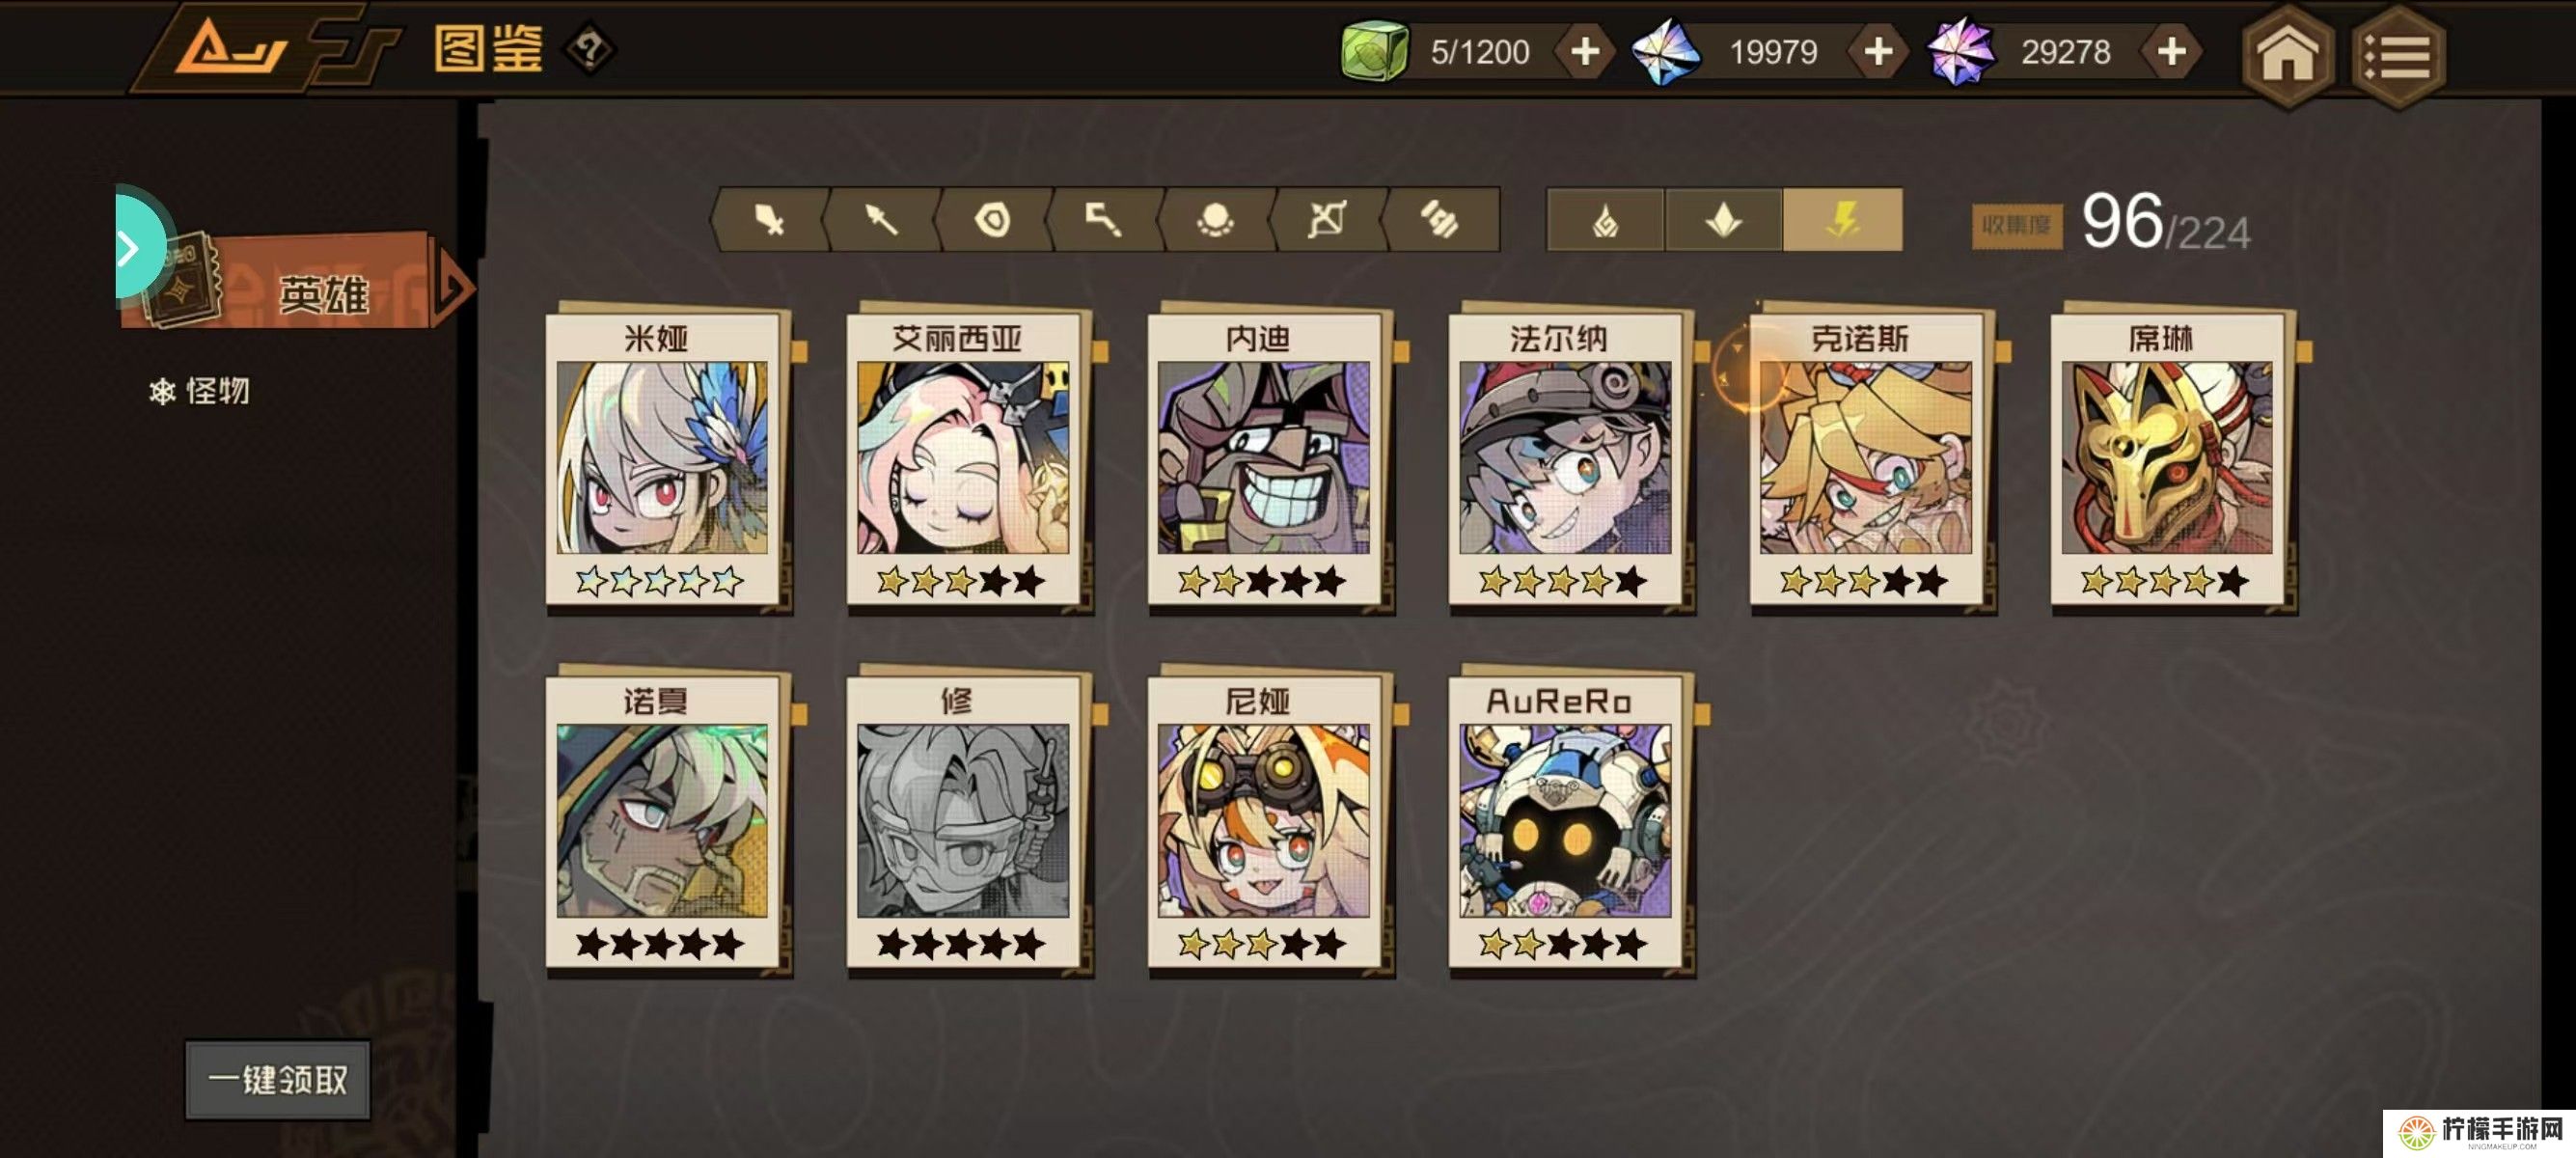The width and height of the screenshot is (2576, 1158).
Task: Add more green cube stamina
Action: click(1585, 51)
